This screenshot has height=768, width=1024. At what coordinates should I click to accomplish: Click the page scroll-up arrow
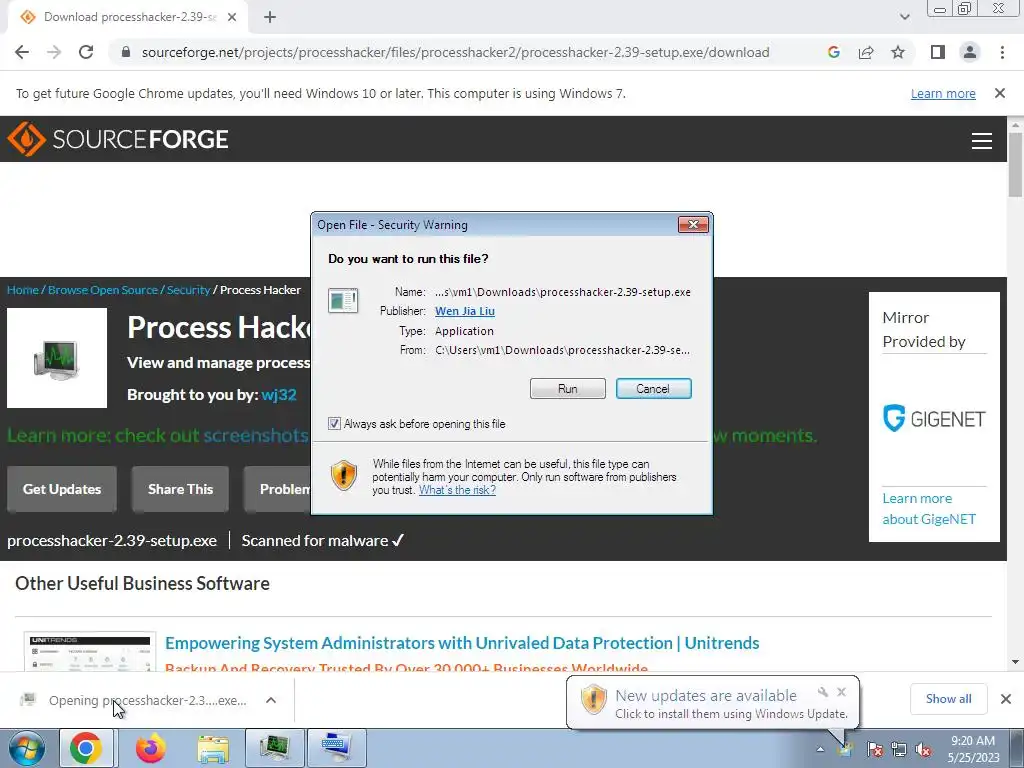[1015, 124]
